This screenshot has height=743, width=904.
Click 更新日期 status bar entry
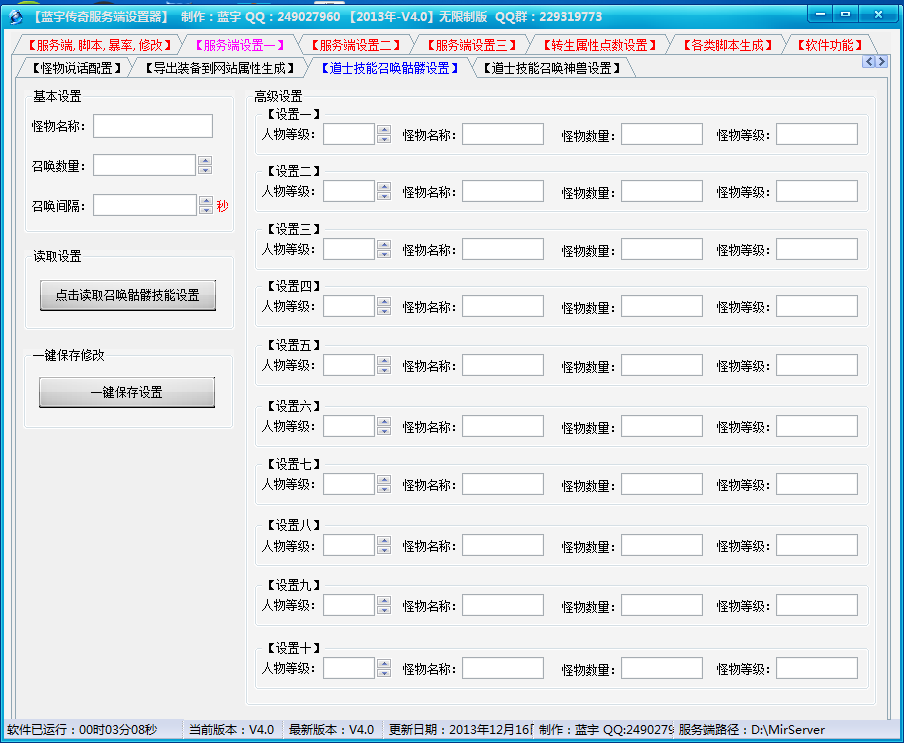[459, 730]
